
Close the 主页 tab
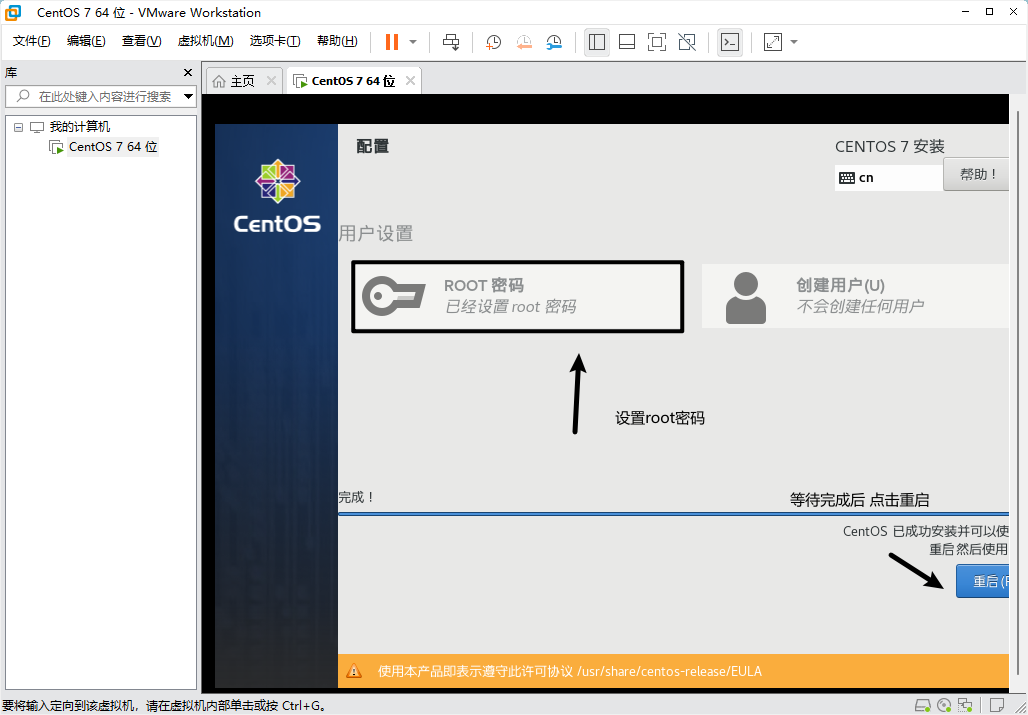coord(271,81)
